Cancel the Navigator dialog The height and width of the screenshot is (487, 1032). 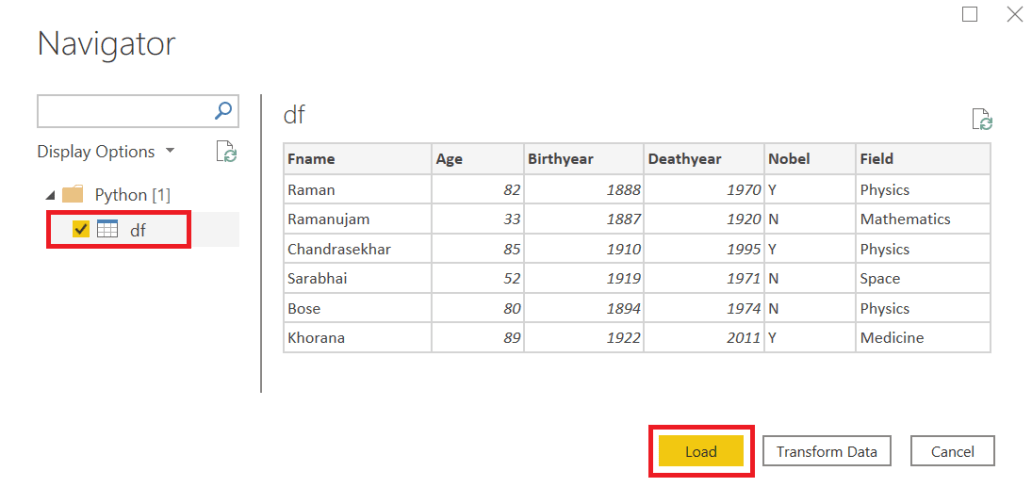[x=952, y=452]
